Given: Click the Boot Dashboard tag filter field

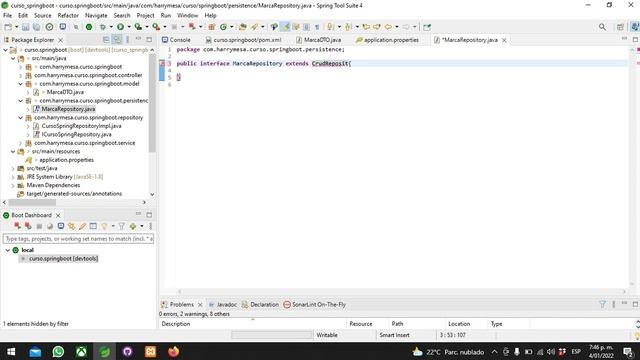Looking at the screenshot, I should [x=78, y=238].
